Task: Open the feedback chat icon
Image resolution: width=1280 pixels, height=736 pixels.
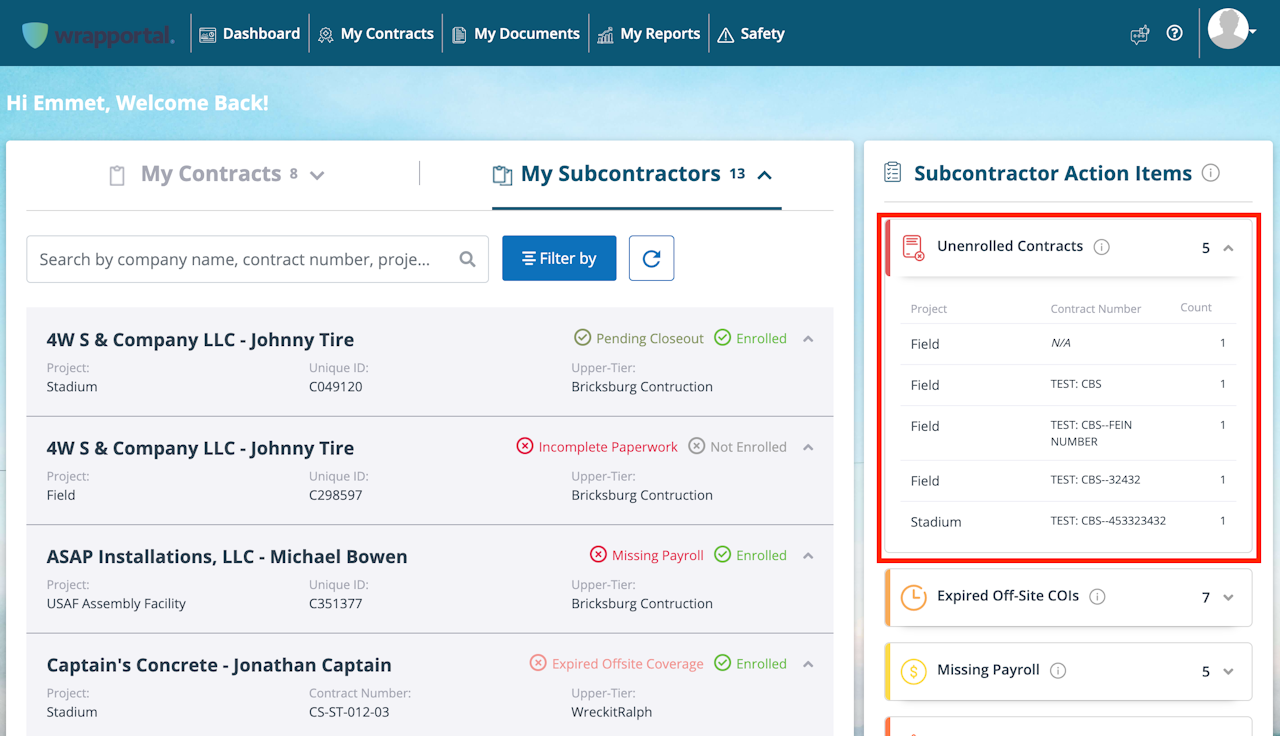Action: [1139, 34]
